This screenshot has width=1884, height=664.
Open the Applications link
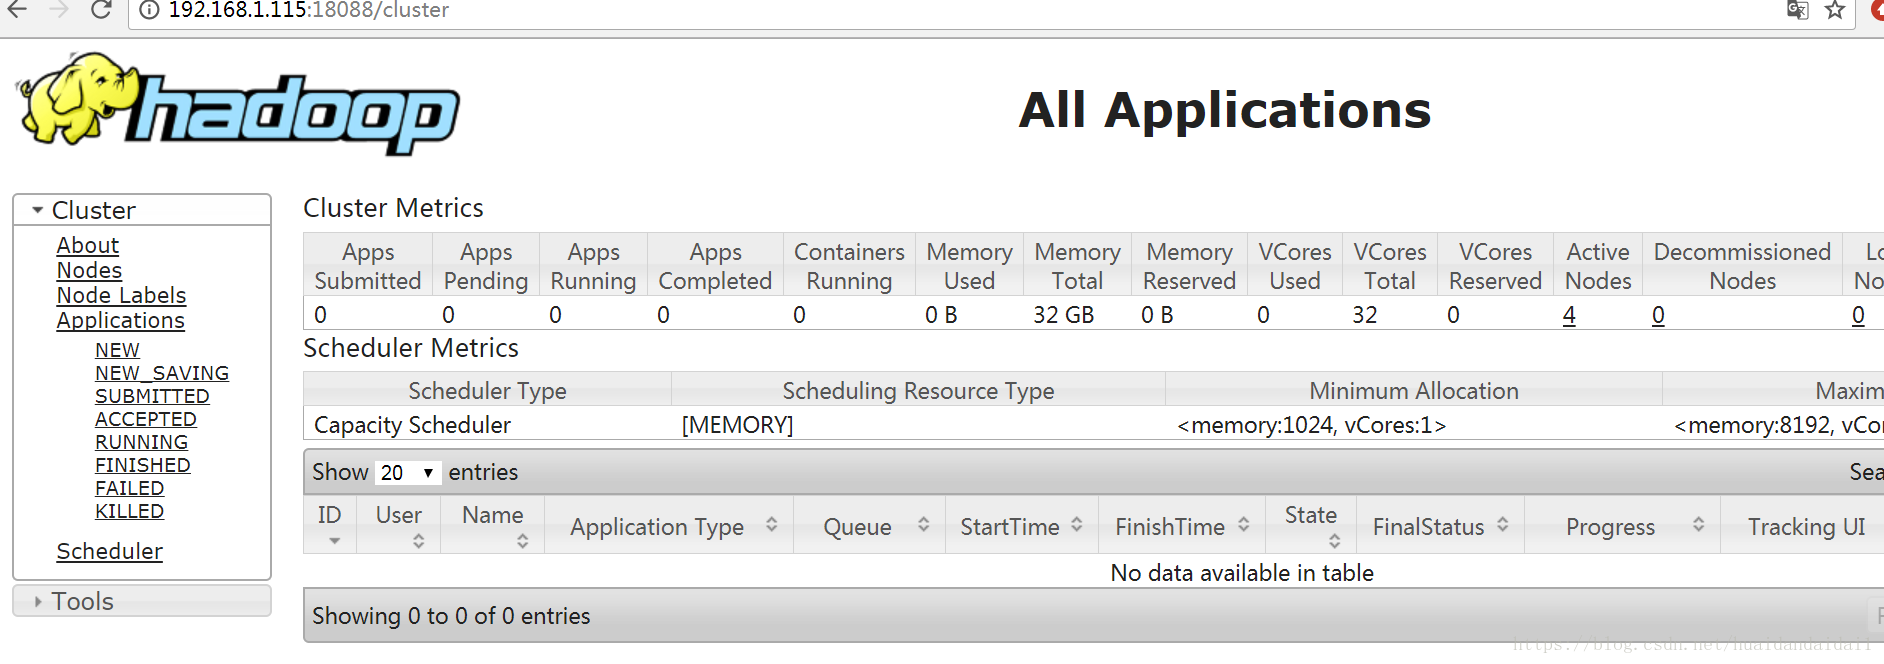(120, 320)
